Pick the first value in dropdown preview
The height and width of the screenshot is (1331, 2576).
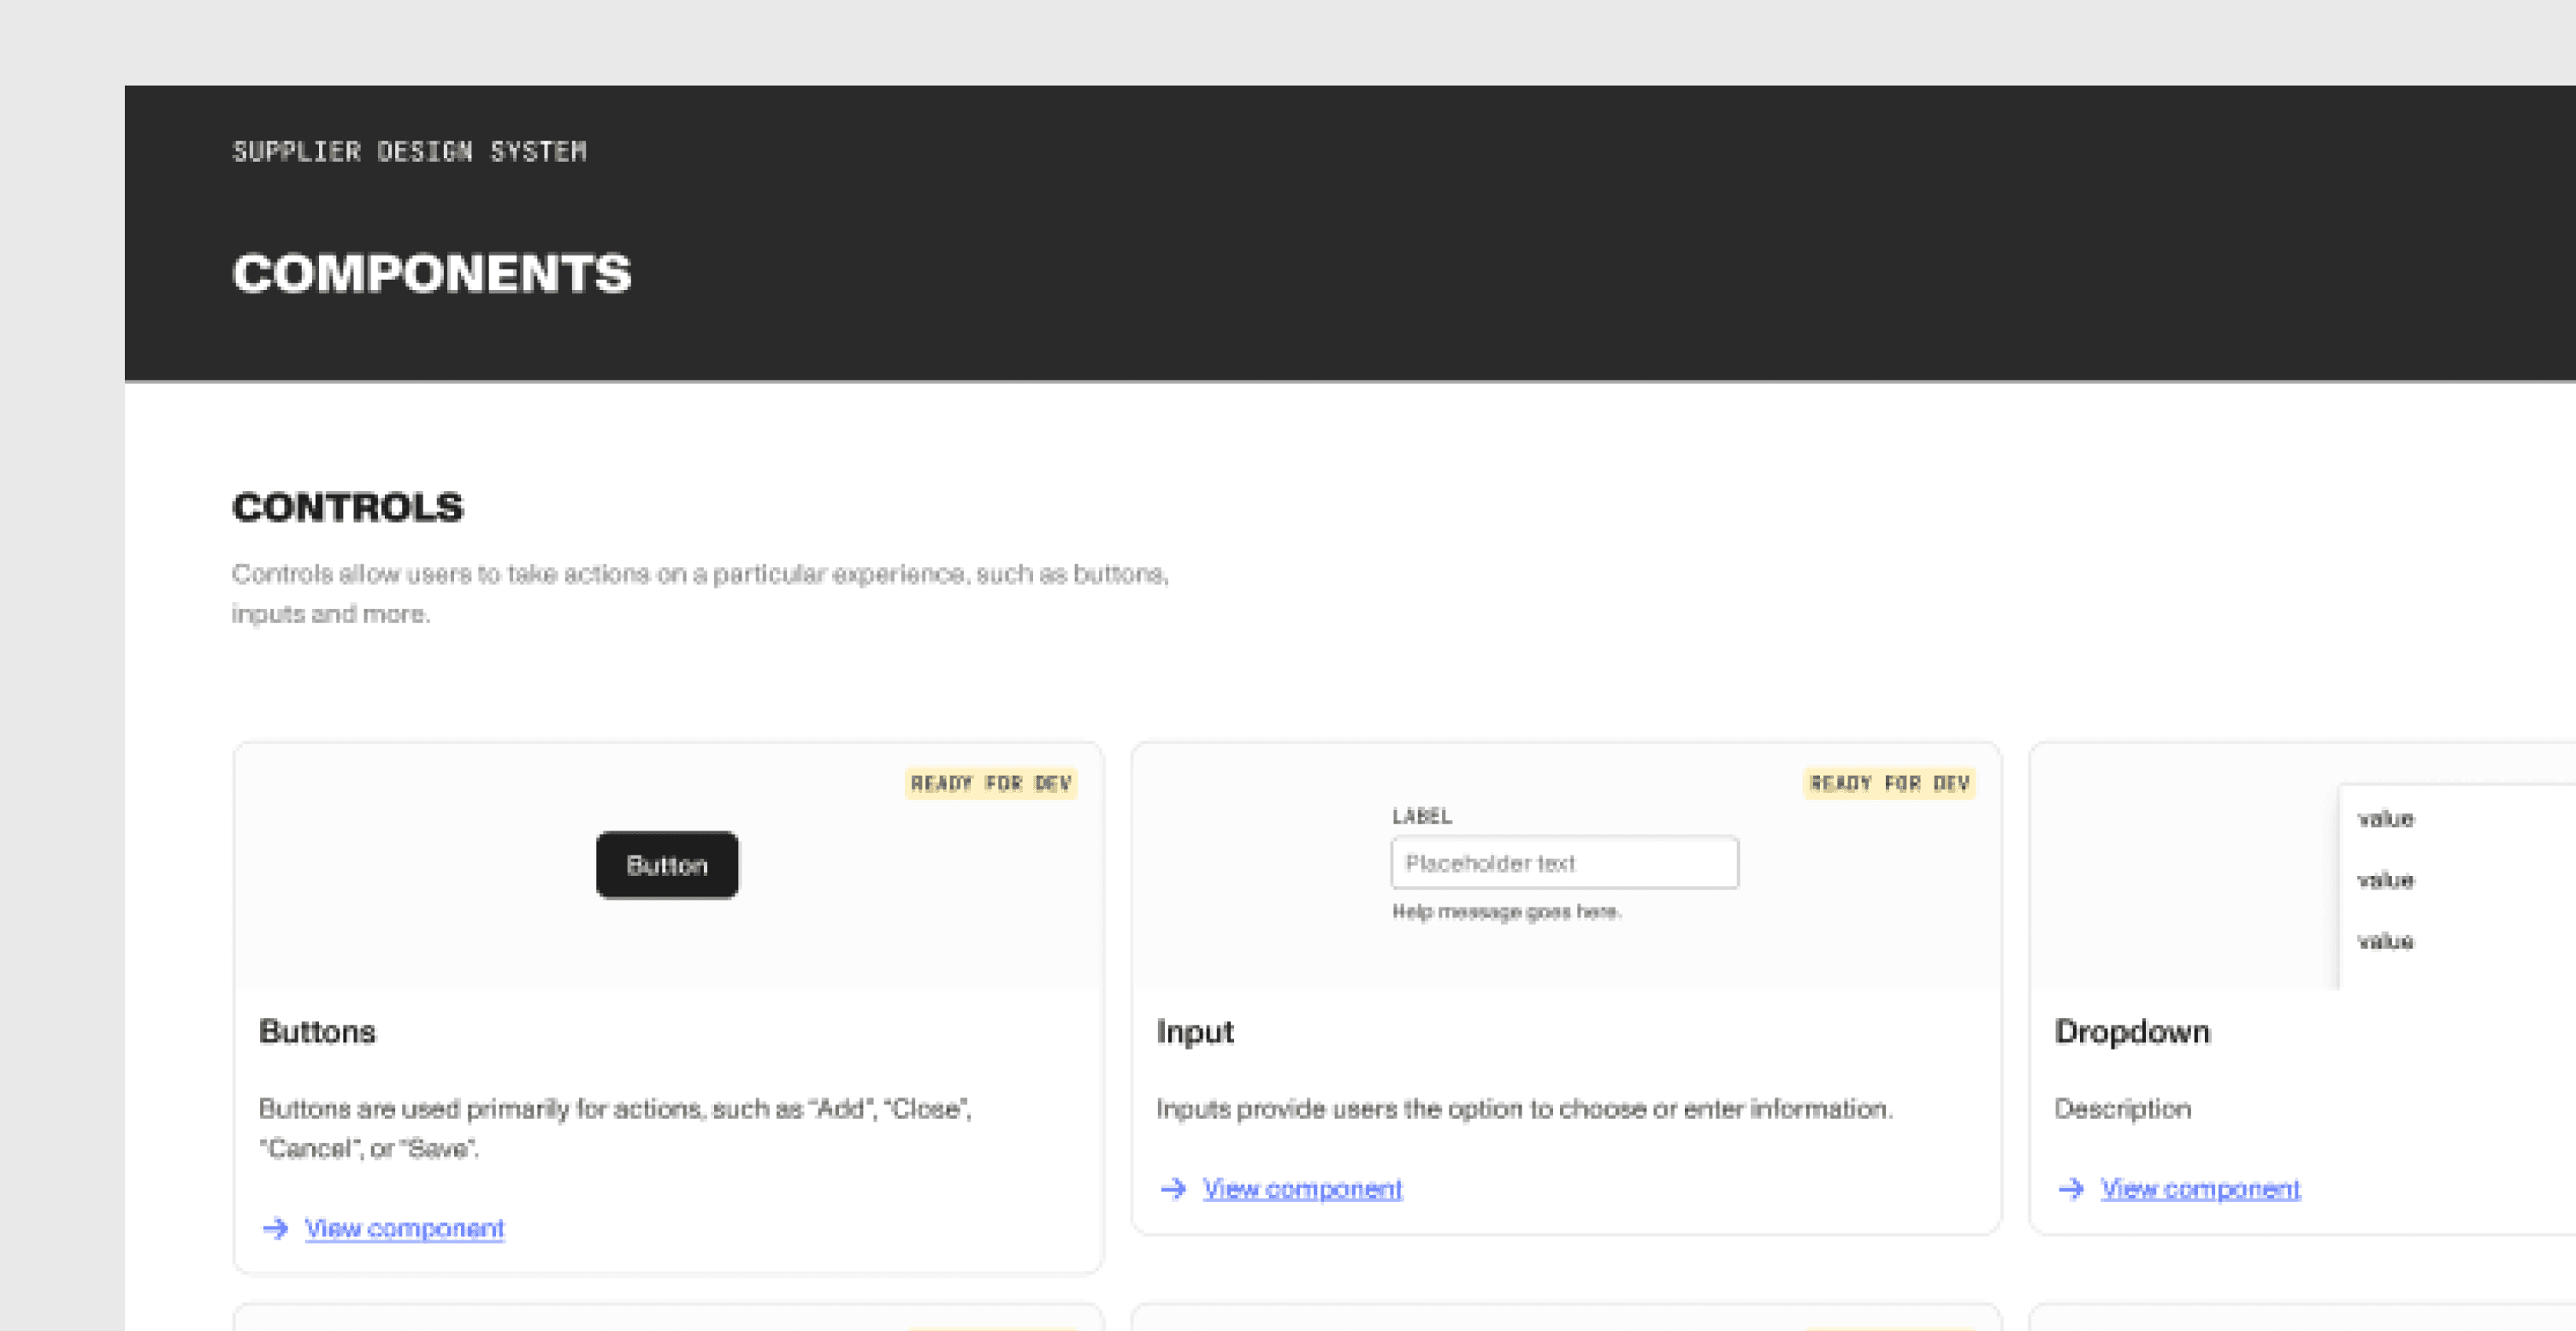2386,819
